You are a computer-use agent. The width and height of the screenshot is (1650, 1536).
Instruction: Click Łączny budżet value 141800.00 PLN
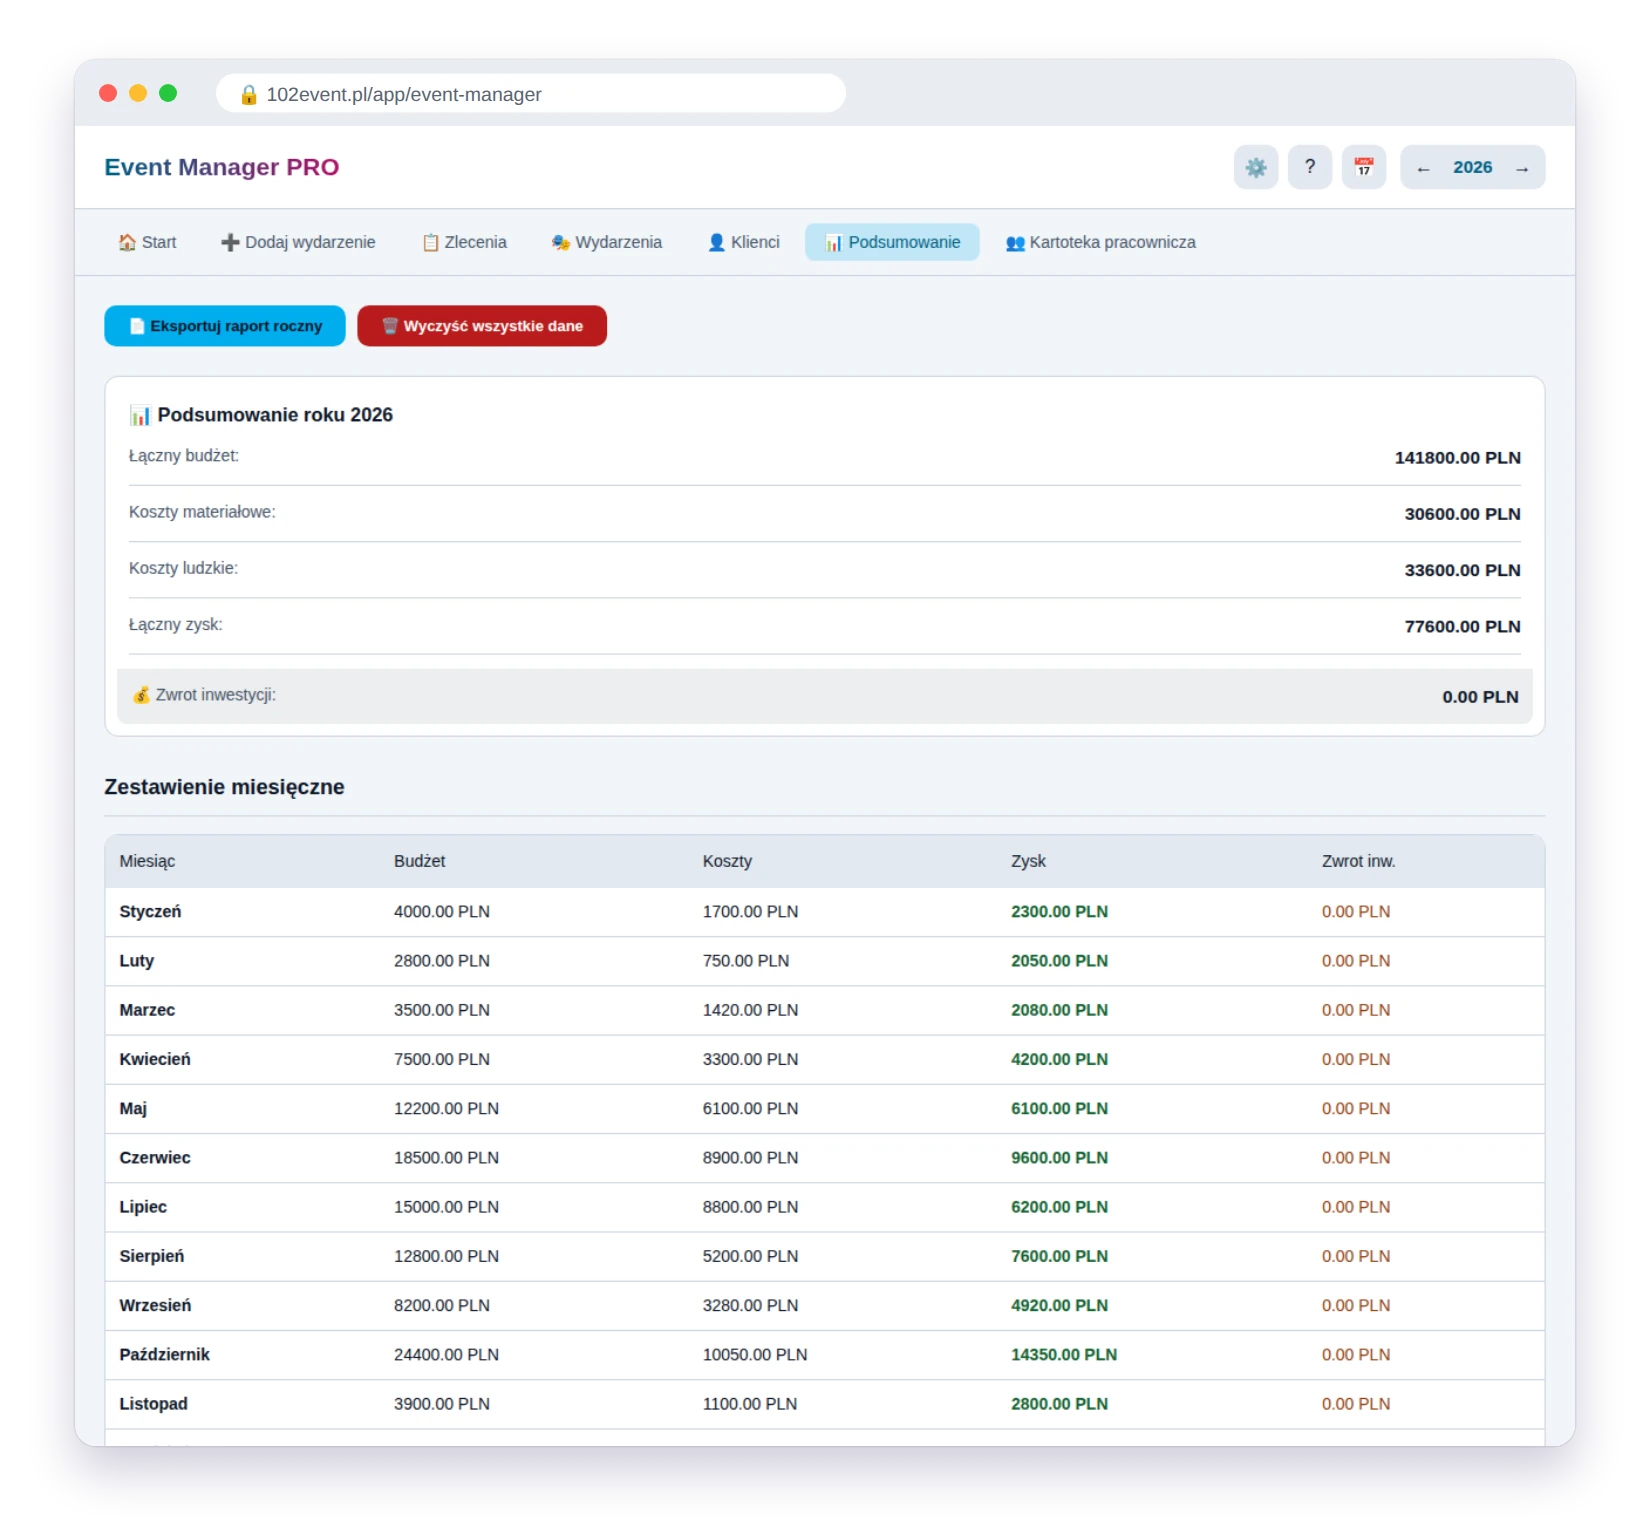(1458, 458)
